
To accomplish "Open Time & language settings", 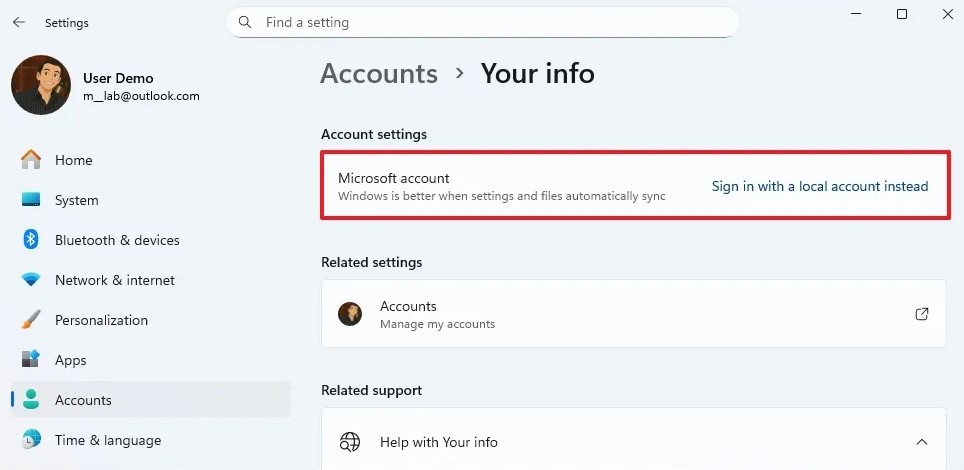I will [151, 440].
